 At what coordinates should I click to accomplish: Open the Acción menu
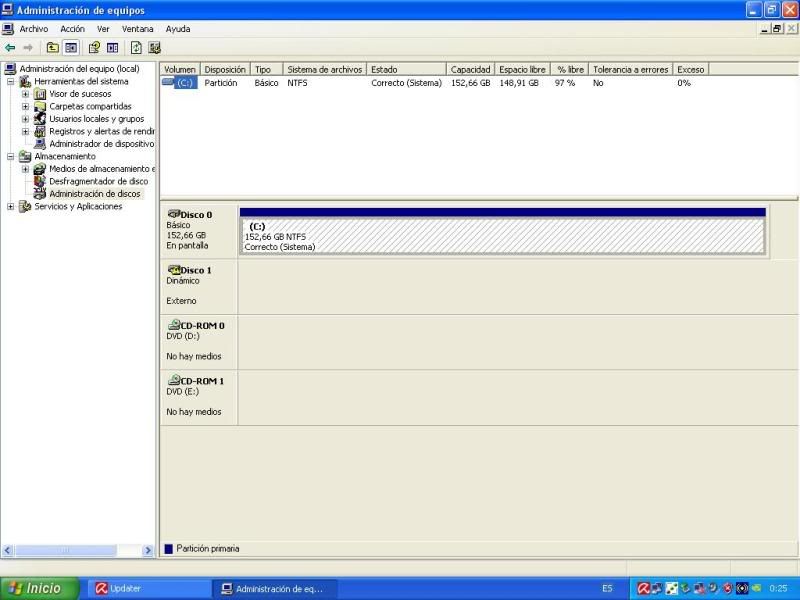72,29
